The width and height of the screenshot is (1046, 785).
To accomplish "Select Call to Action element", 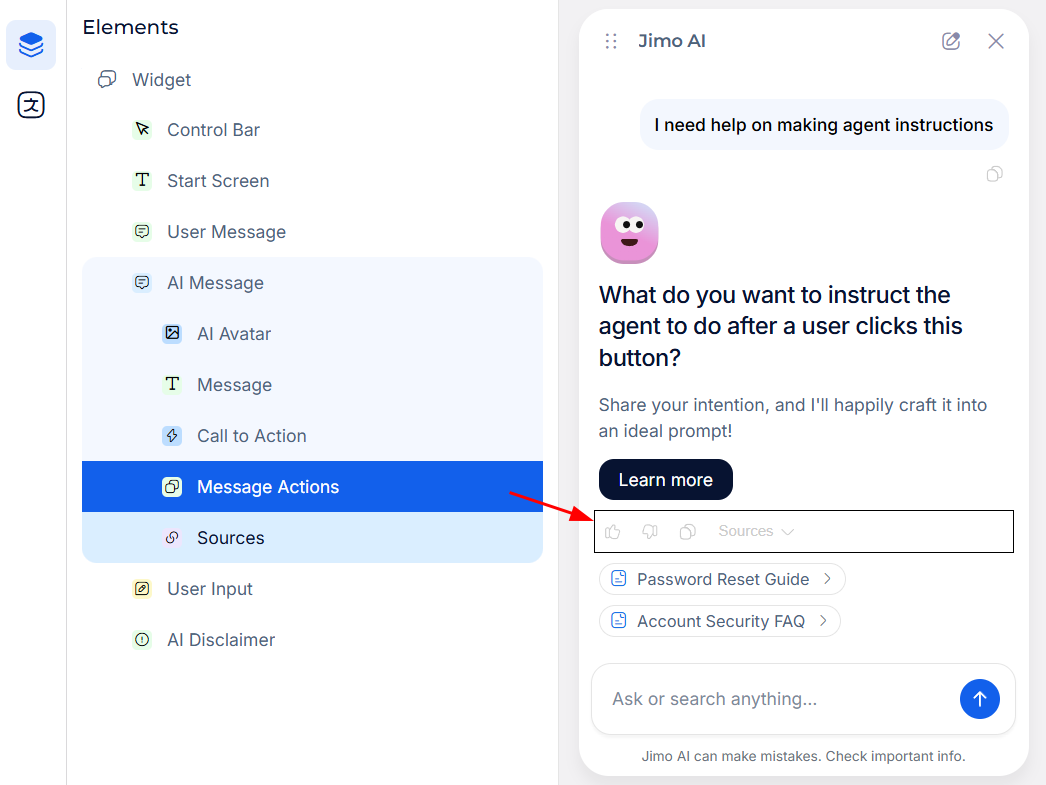I will pos(251,436).
